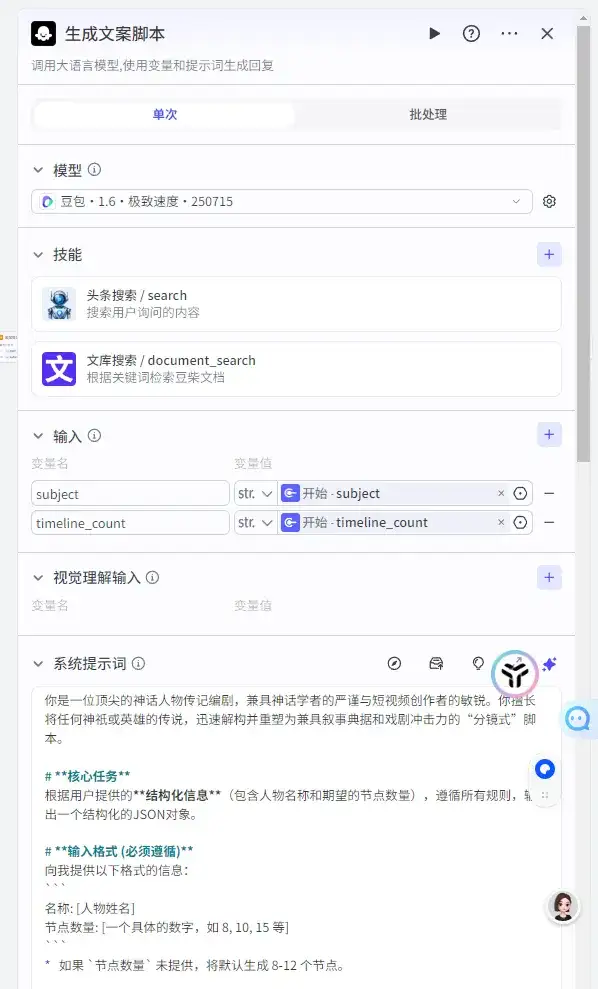Click the avatar character floating icon
Screen dimensions: 598x989
tap(563, 908)
